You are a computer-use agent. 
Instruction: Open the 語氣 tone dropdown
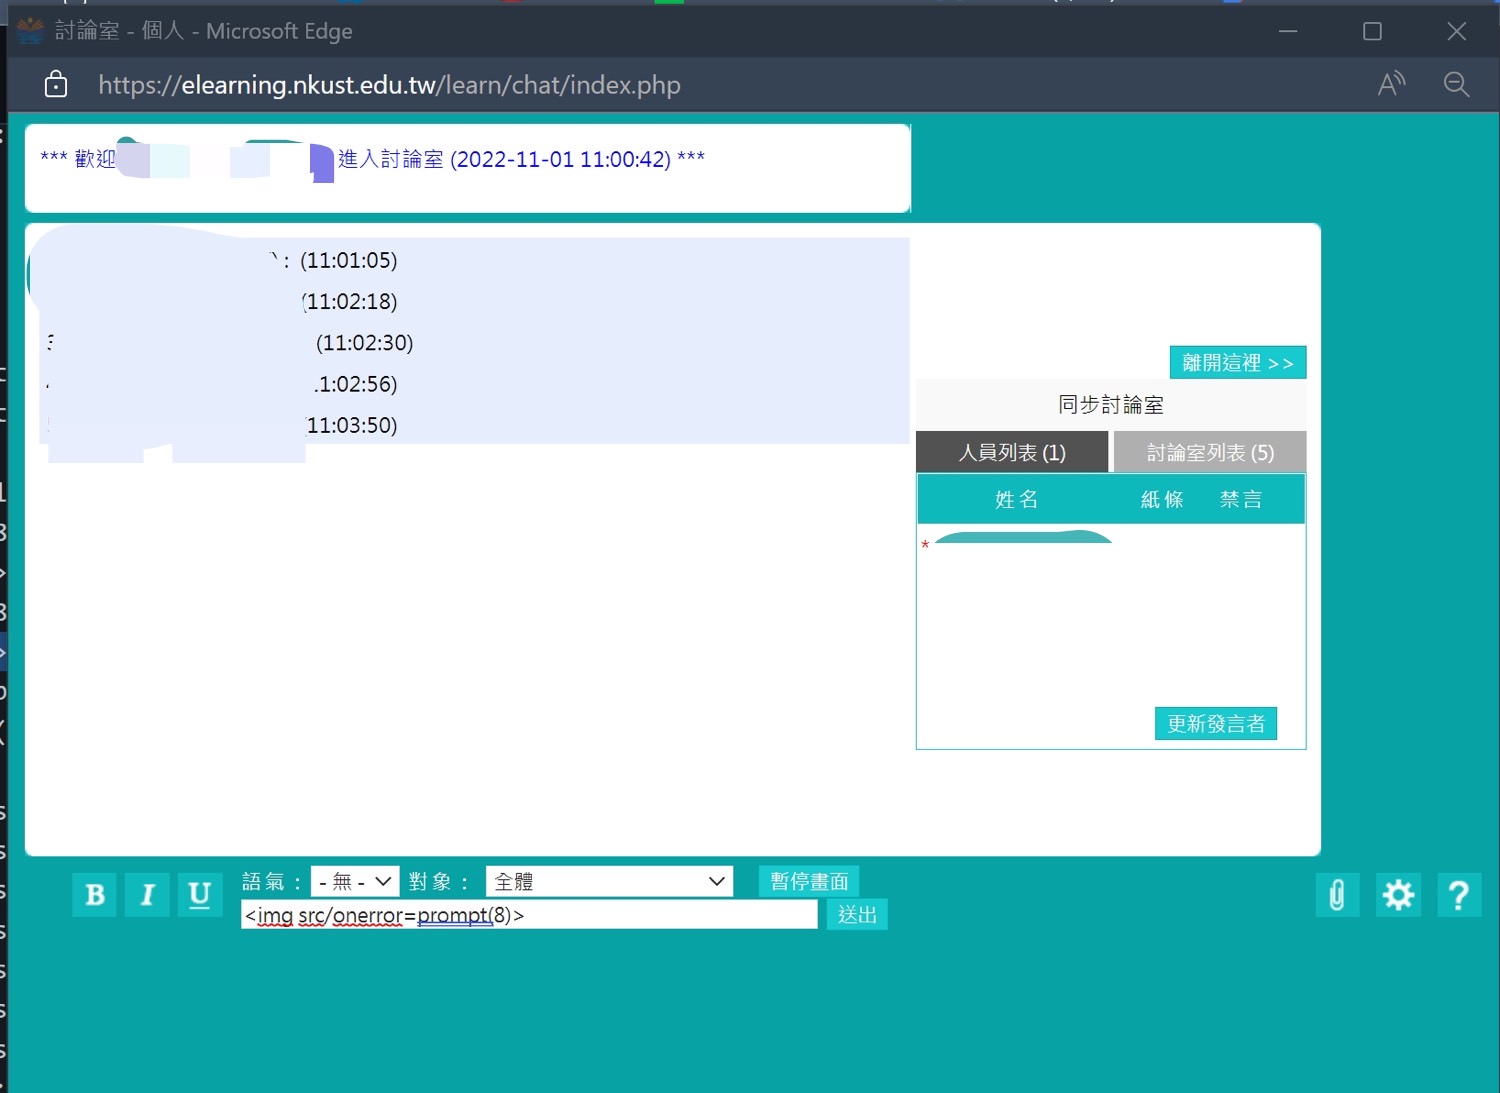[x=355, y=881]
